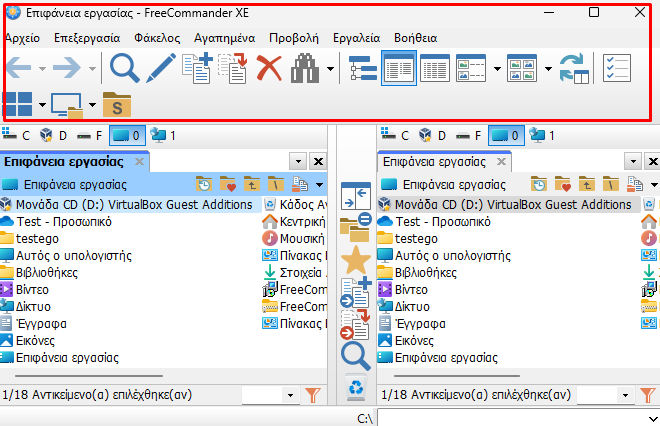Click middle bar move with arrow icon
This screenshot has height=426, width=660.
[x=356, y=325]
